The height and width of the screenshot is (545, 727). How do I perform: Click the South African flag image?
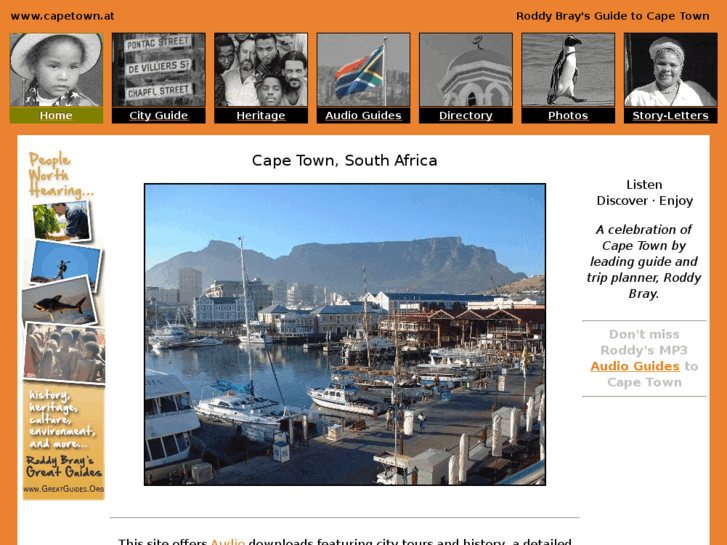click(x=364, y=70)
